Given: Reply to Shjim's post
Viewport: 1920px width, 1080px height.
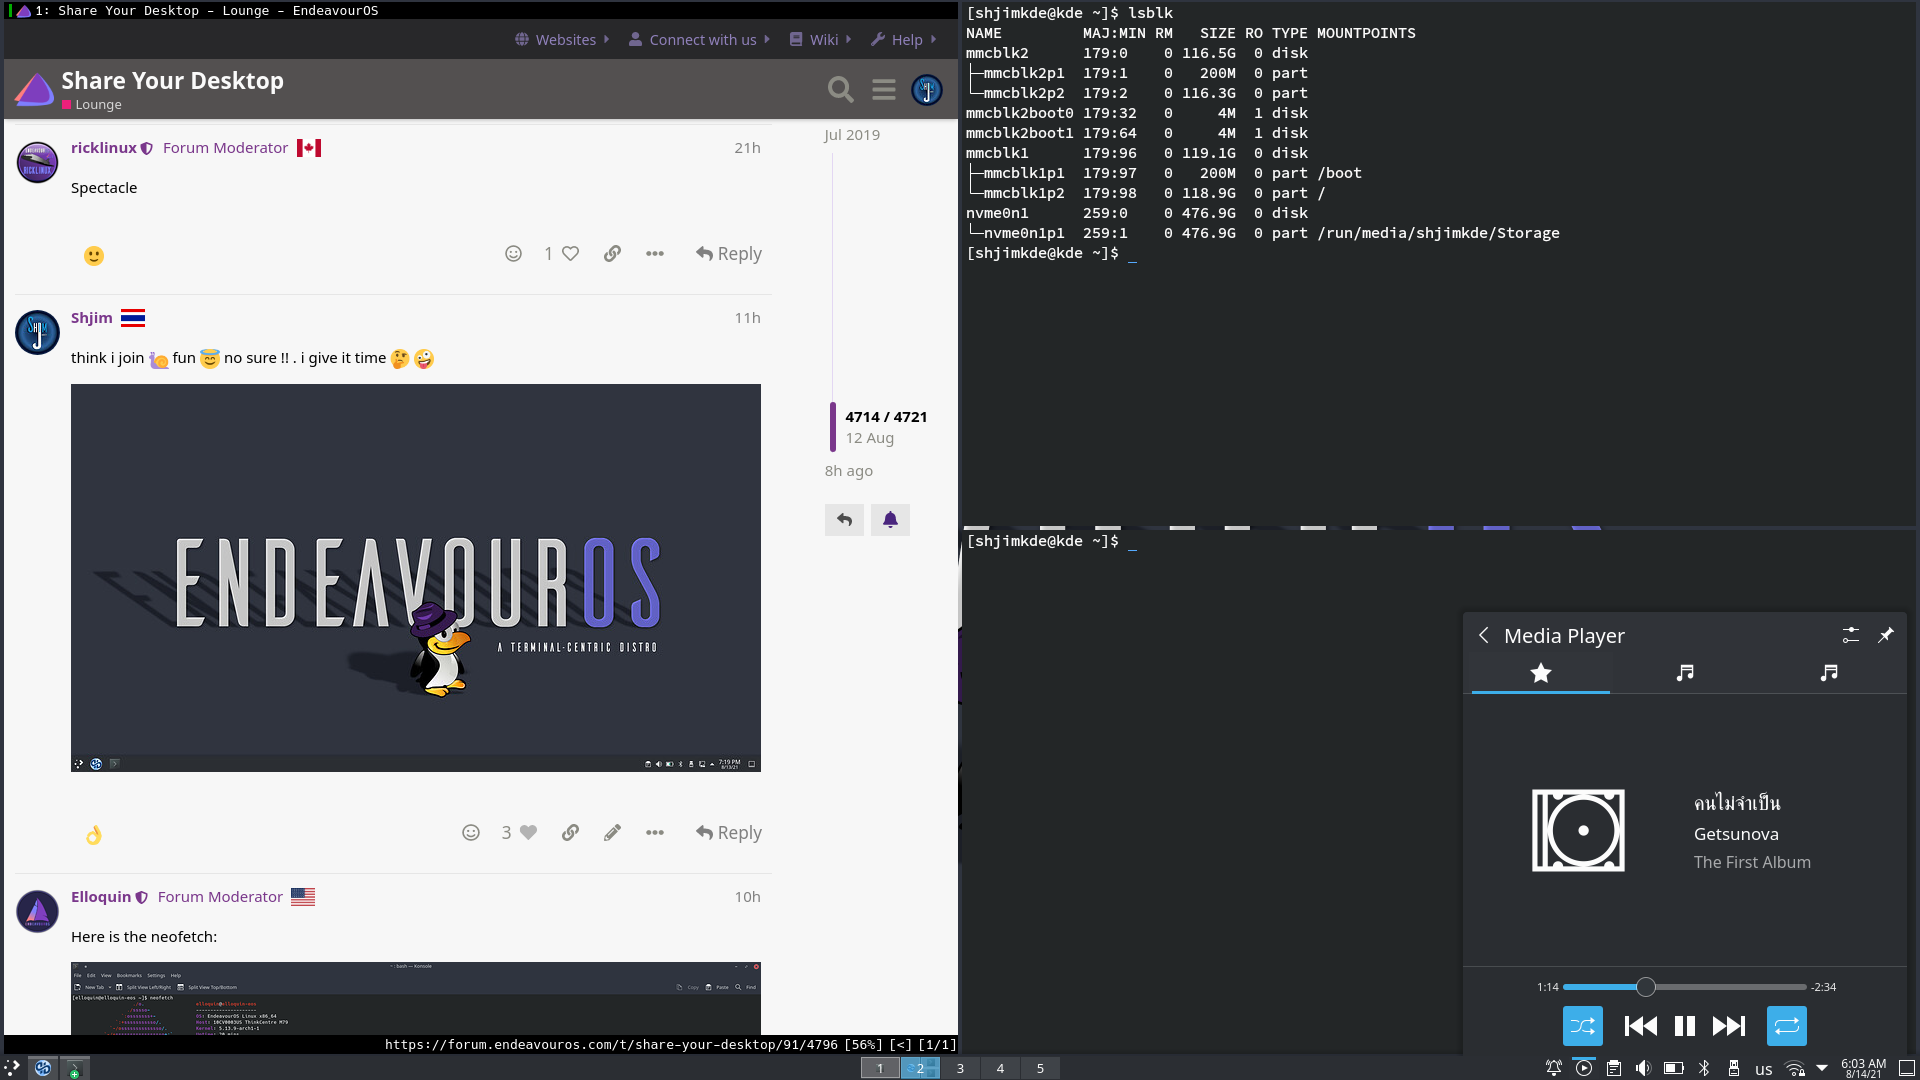Looking at the screenshot, I should click(729, 833).
